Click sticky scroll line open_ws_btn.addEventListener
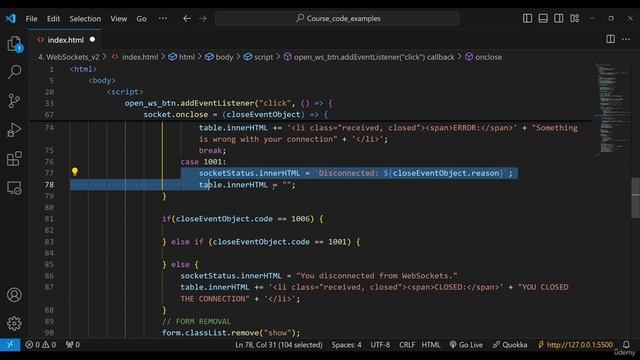 click(229, 103)
